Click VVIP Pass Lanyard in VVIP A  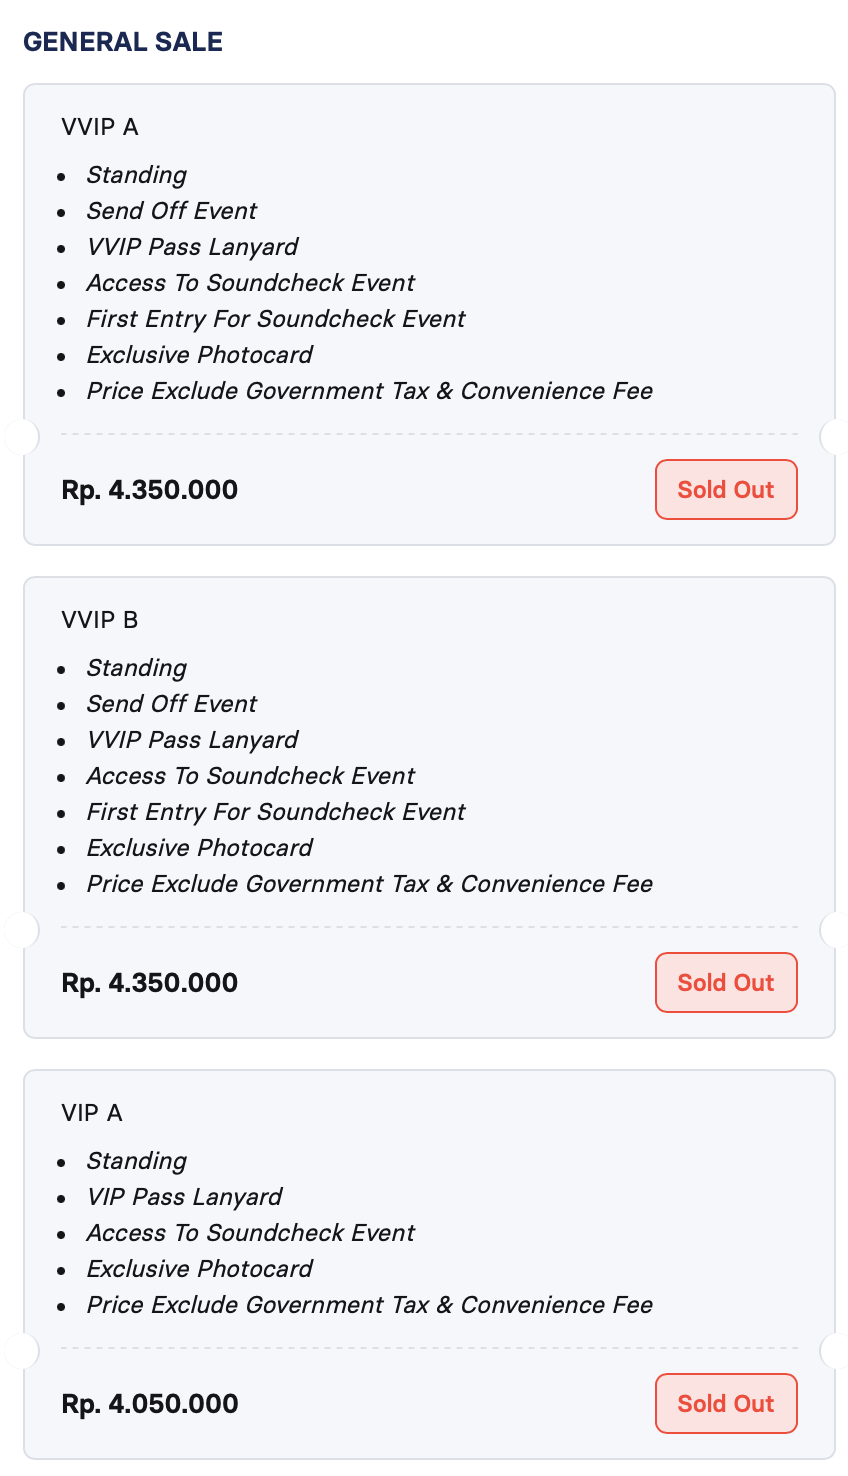click(192, 247)
